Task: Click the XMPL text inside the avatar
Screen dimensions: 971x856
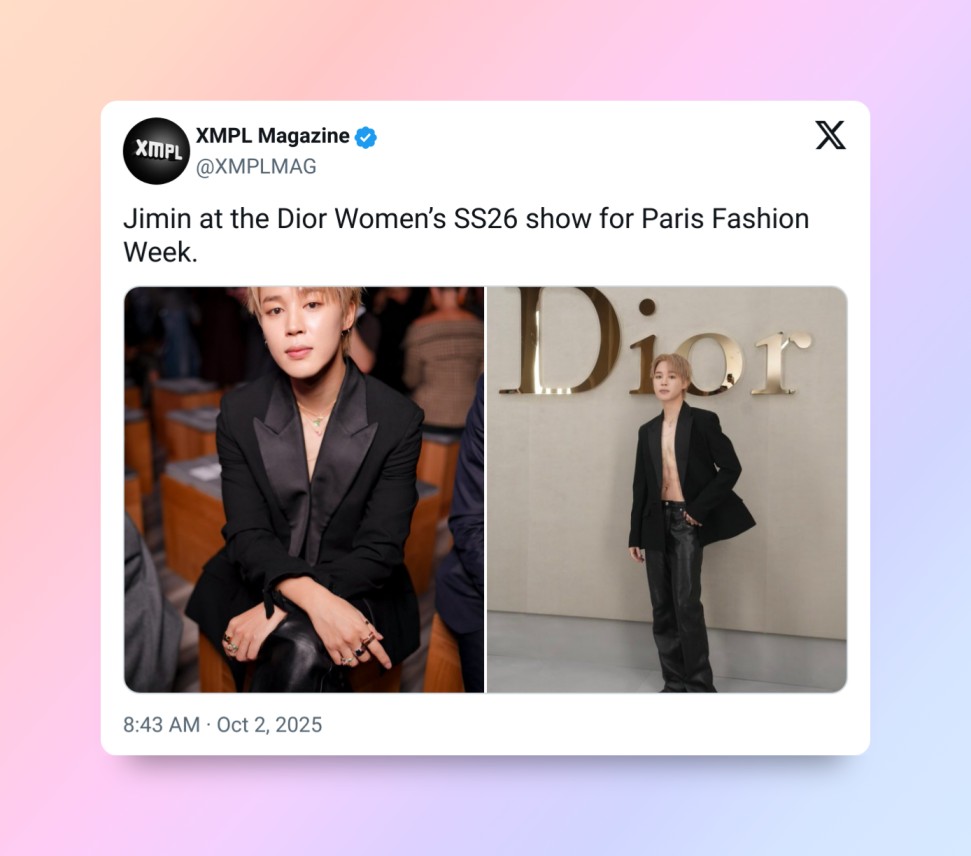Action: pyautogui.click(x=159, y=149)
